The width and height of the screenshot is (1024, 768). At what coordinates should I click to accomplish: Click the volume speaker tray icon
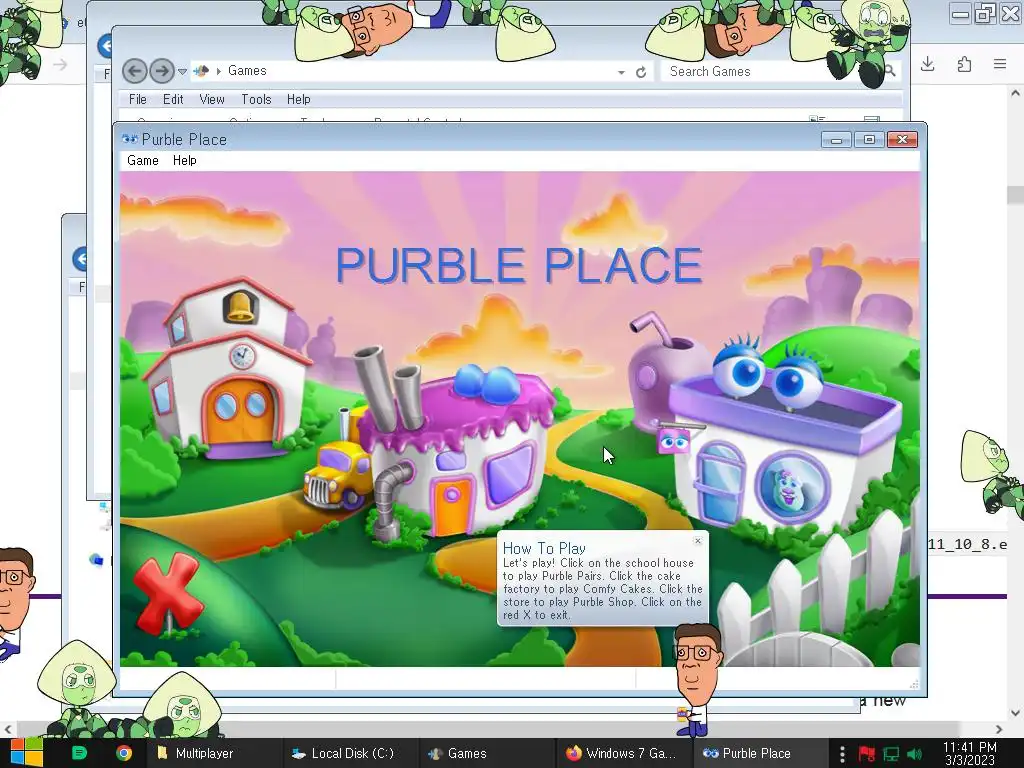click(x=914, y=754)
